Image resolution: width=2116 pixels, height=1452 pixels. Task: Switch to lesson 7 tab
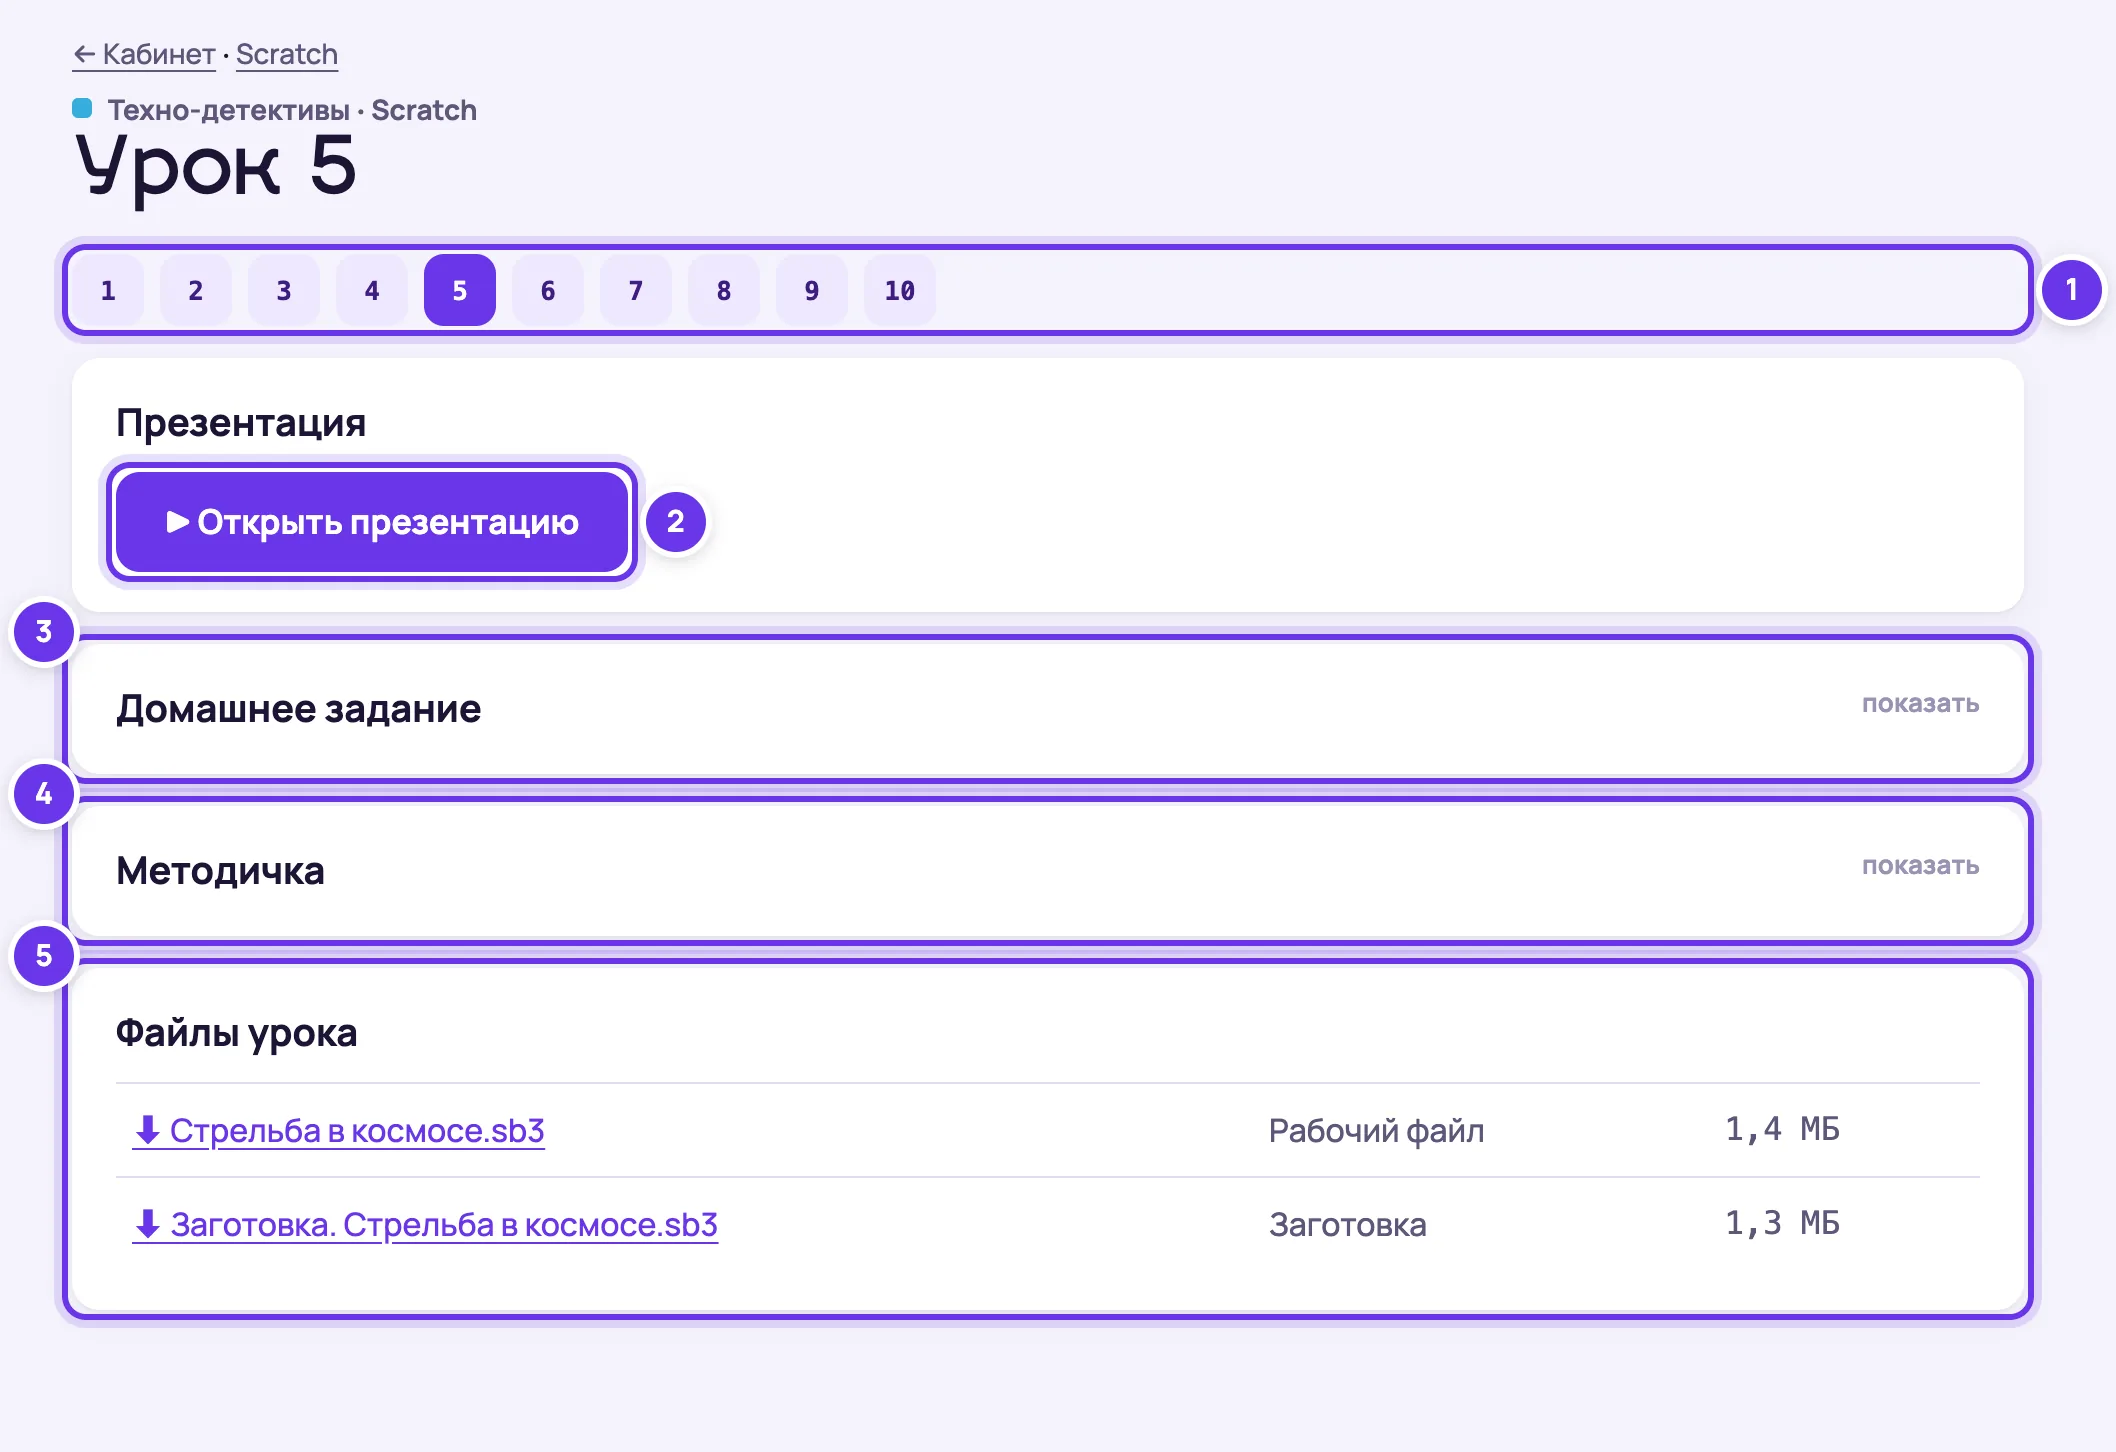click(x=636, y=290)
